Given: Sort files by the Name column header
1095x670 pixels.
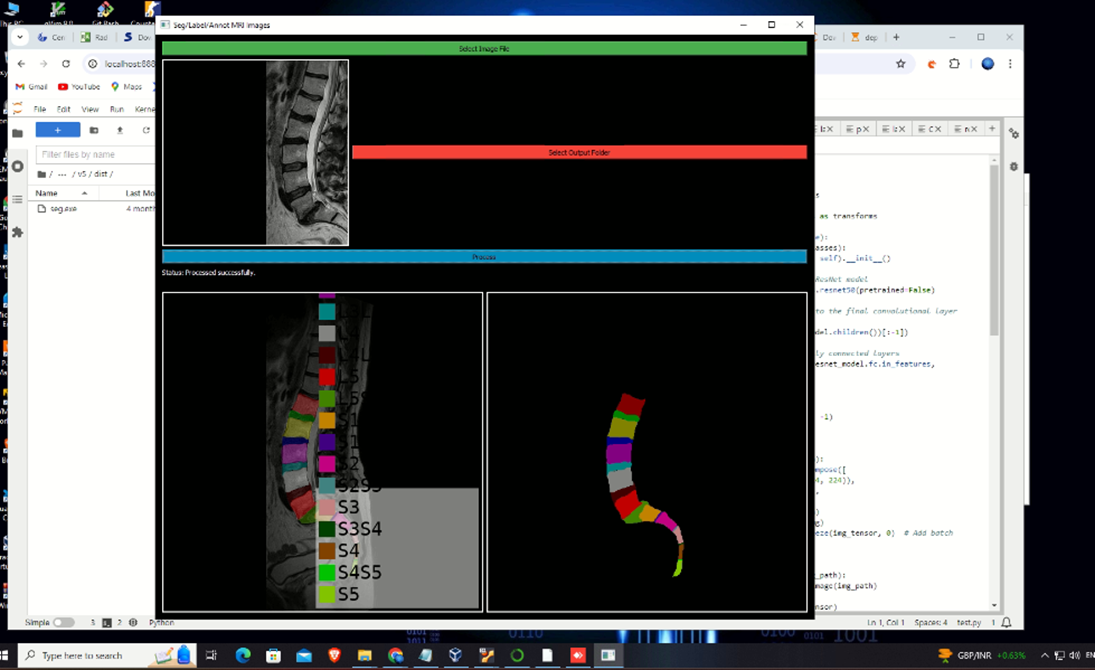Looking at the screenshot, I should click(x=47, y=193).
